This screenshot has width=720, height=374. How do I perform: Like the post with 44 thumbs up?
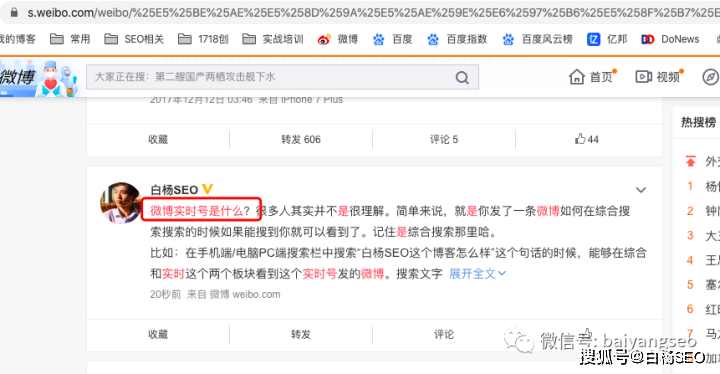click(586, 139)
